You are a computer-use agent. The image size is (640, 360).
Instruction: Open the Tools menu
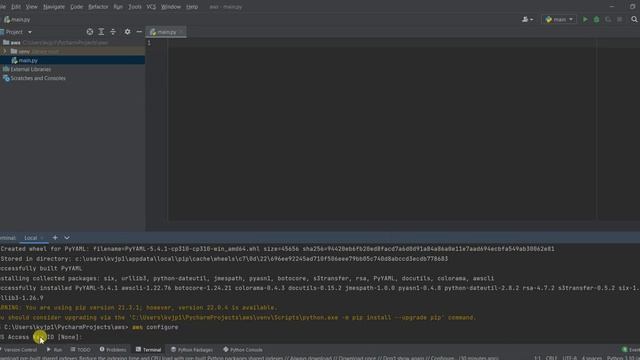click(135, 7)
